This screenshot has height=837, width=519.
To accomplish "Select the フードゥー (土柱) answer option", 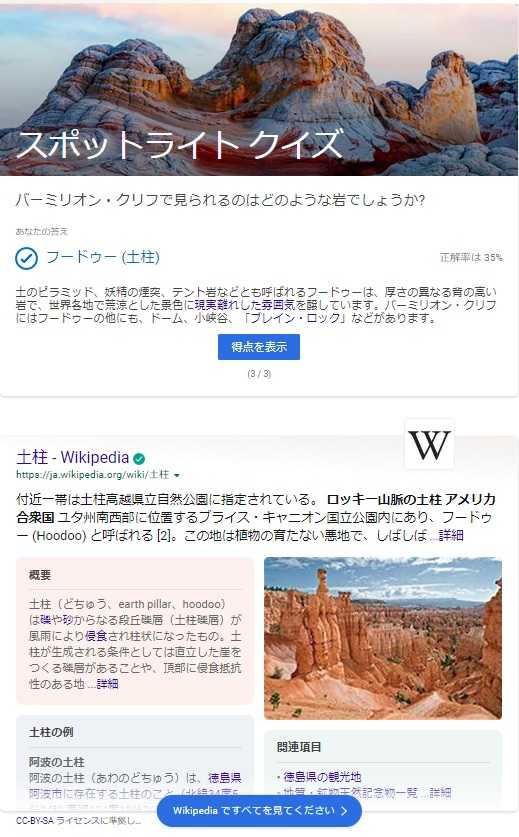I will pyautogui.click(x=103, y=257).
